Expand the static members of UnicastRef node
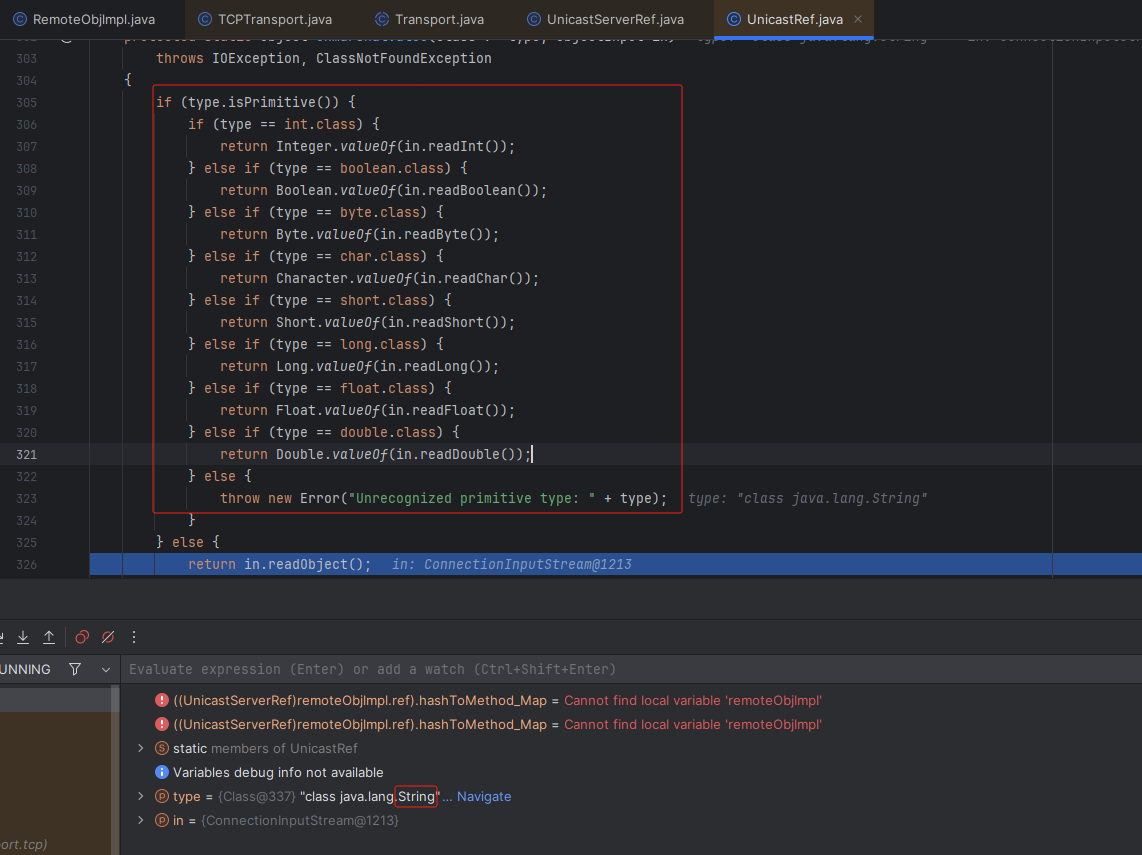This screenshot has width=1142, height=855. pyautogui.click(x=140, y=748)
